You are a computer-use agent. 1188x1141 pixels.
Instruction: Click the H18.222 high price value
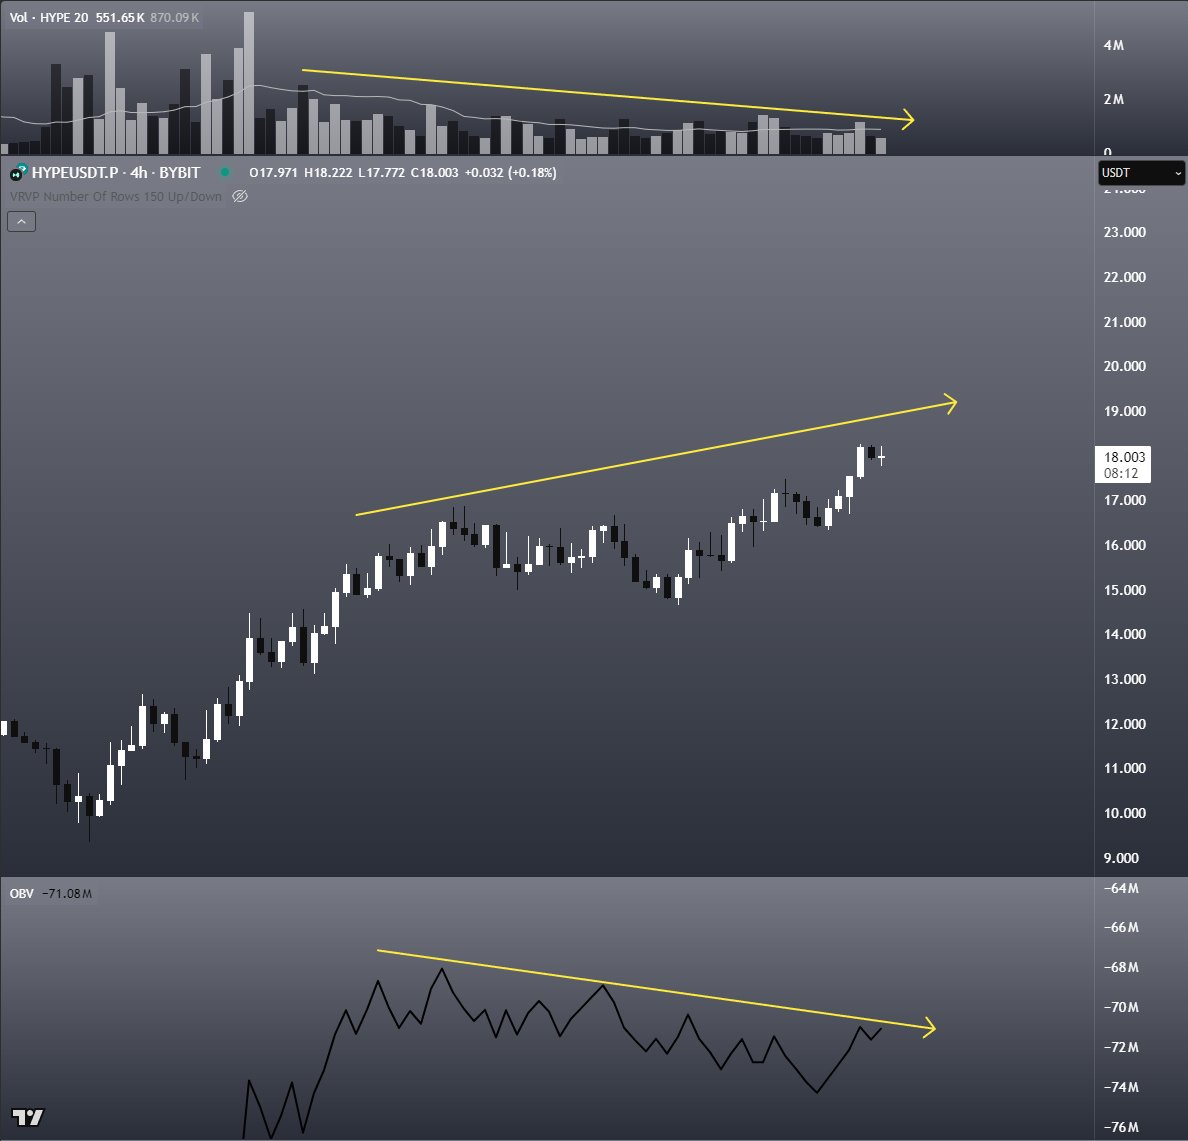[328, 173]
